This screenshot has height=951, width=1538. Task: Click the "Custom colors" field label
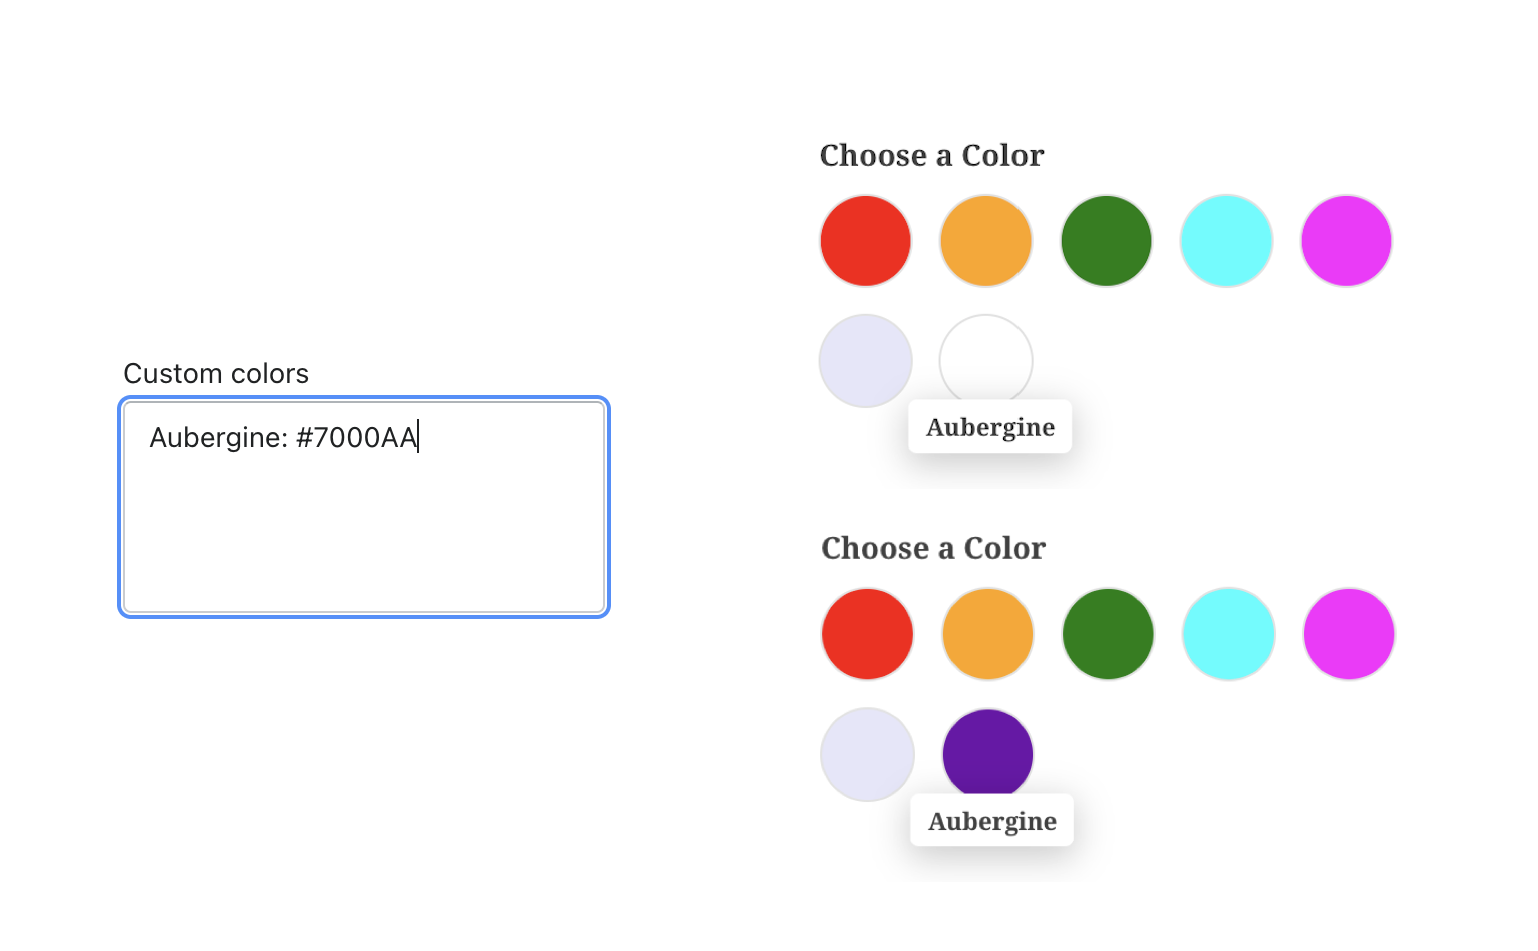pos(216,374)
